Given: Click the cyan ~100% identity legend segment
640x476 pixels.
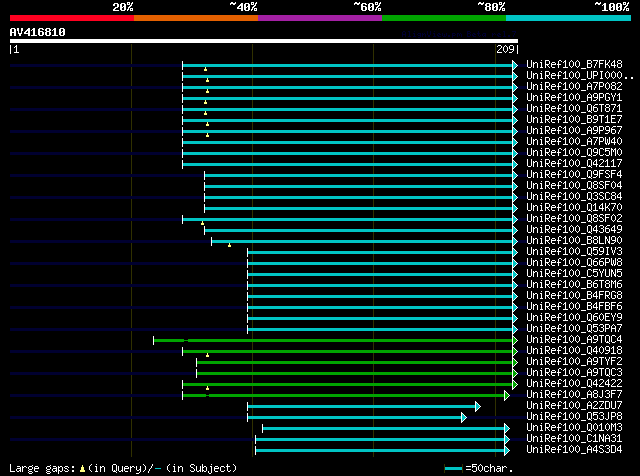Looking at the screenshot, I should coord(569,18).
